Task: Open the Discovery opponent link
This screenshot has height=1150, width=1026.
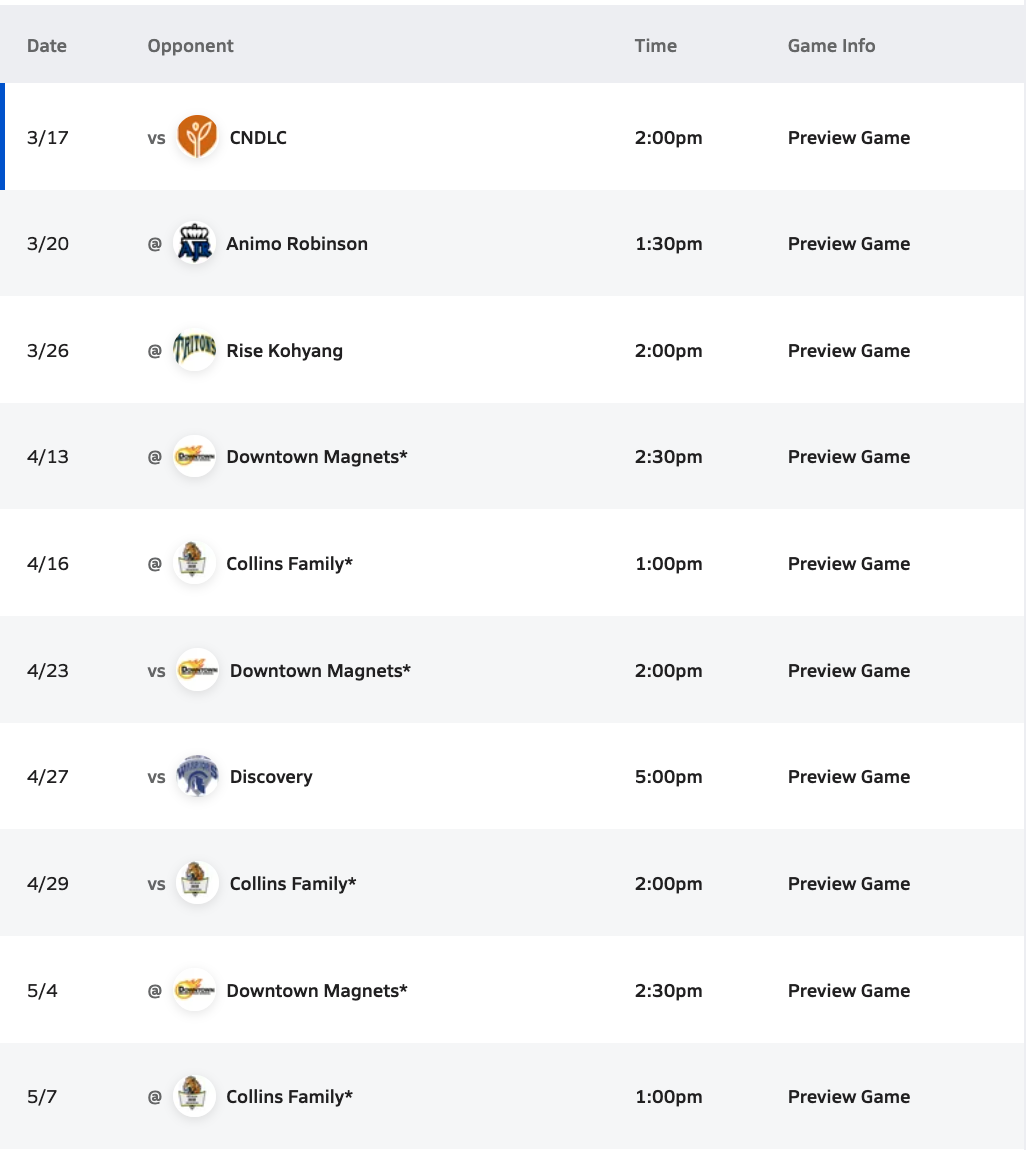Action: (x=271, y=777)
